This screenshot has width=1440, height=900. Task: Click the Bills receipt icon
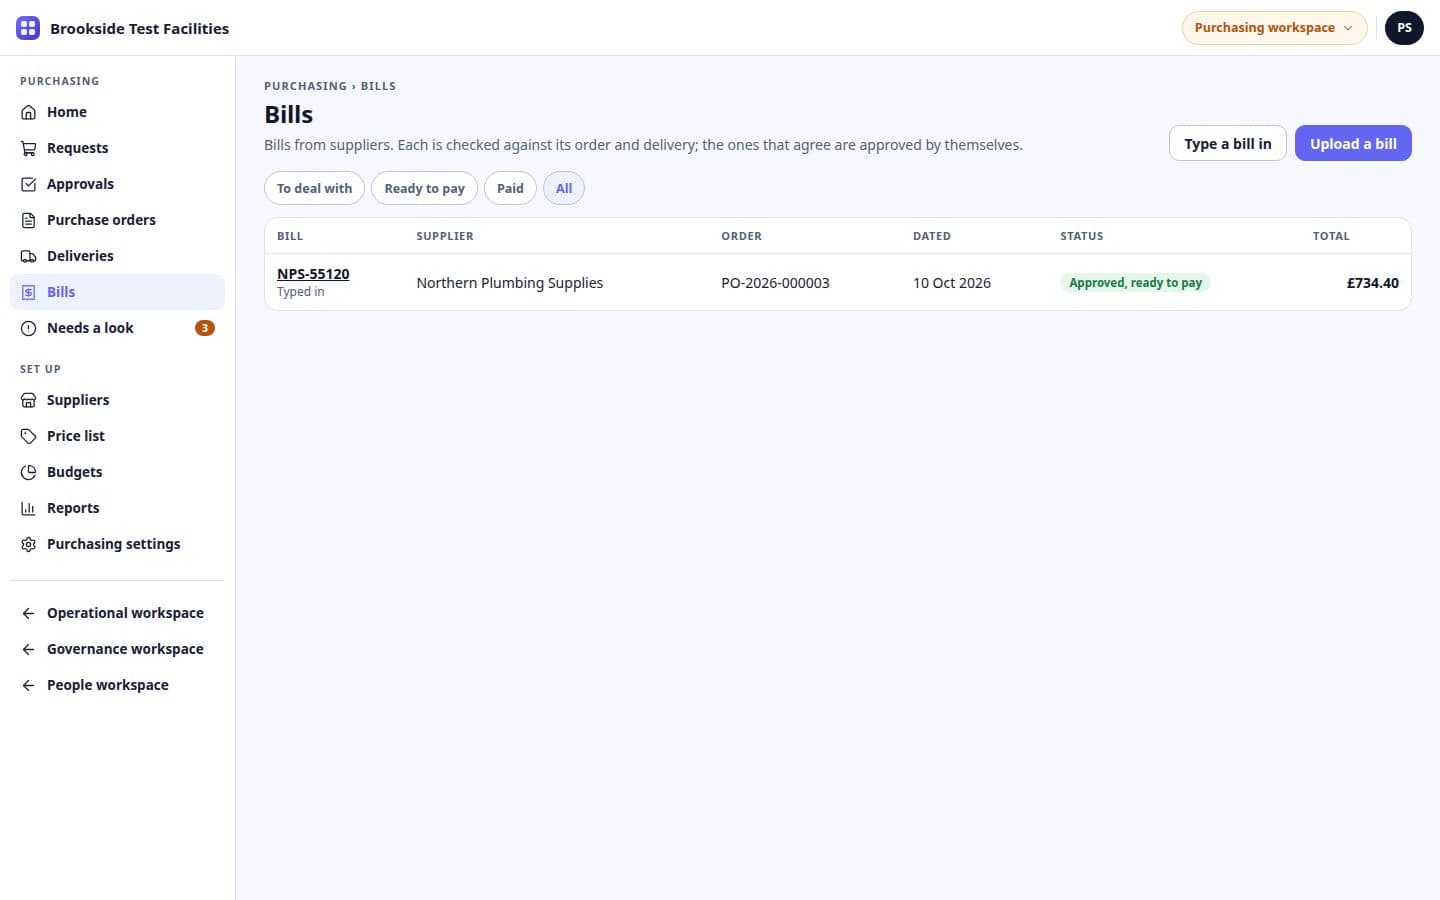[x=28, y=292]
